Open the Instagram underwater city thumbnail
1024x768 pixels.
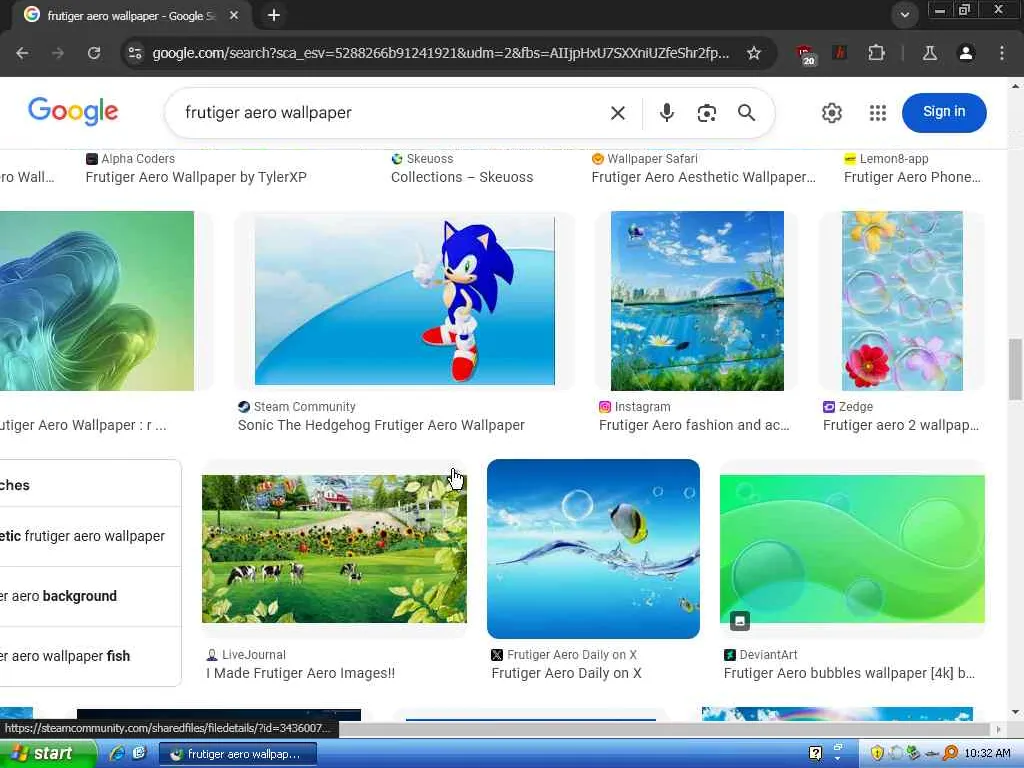697,301
